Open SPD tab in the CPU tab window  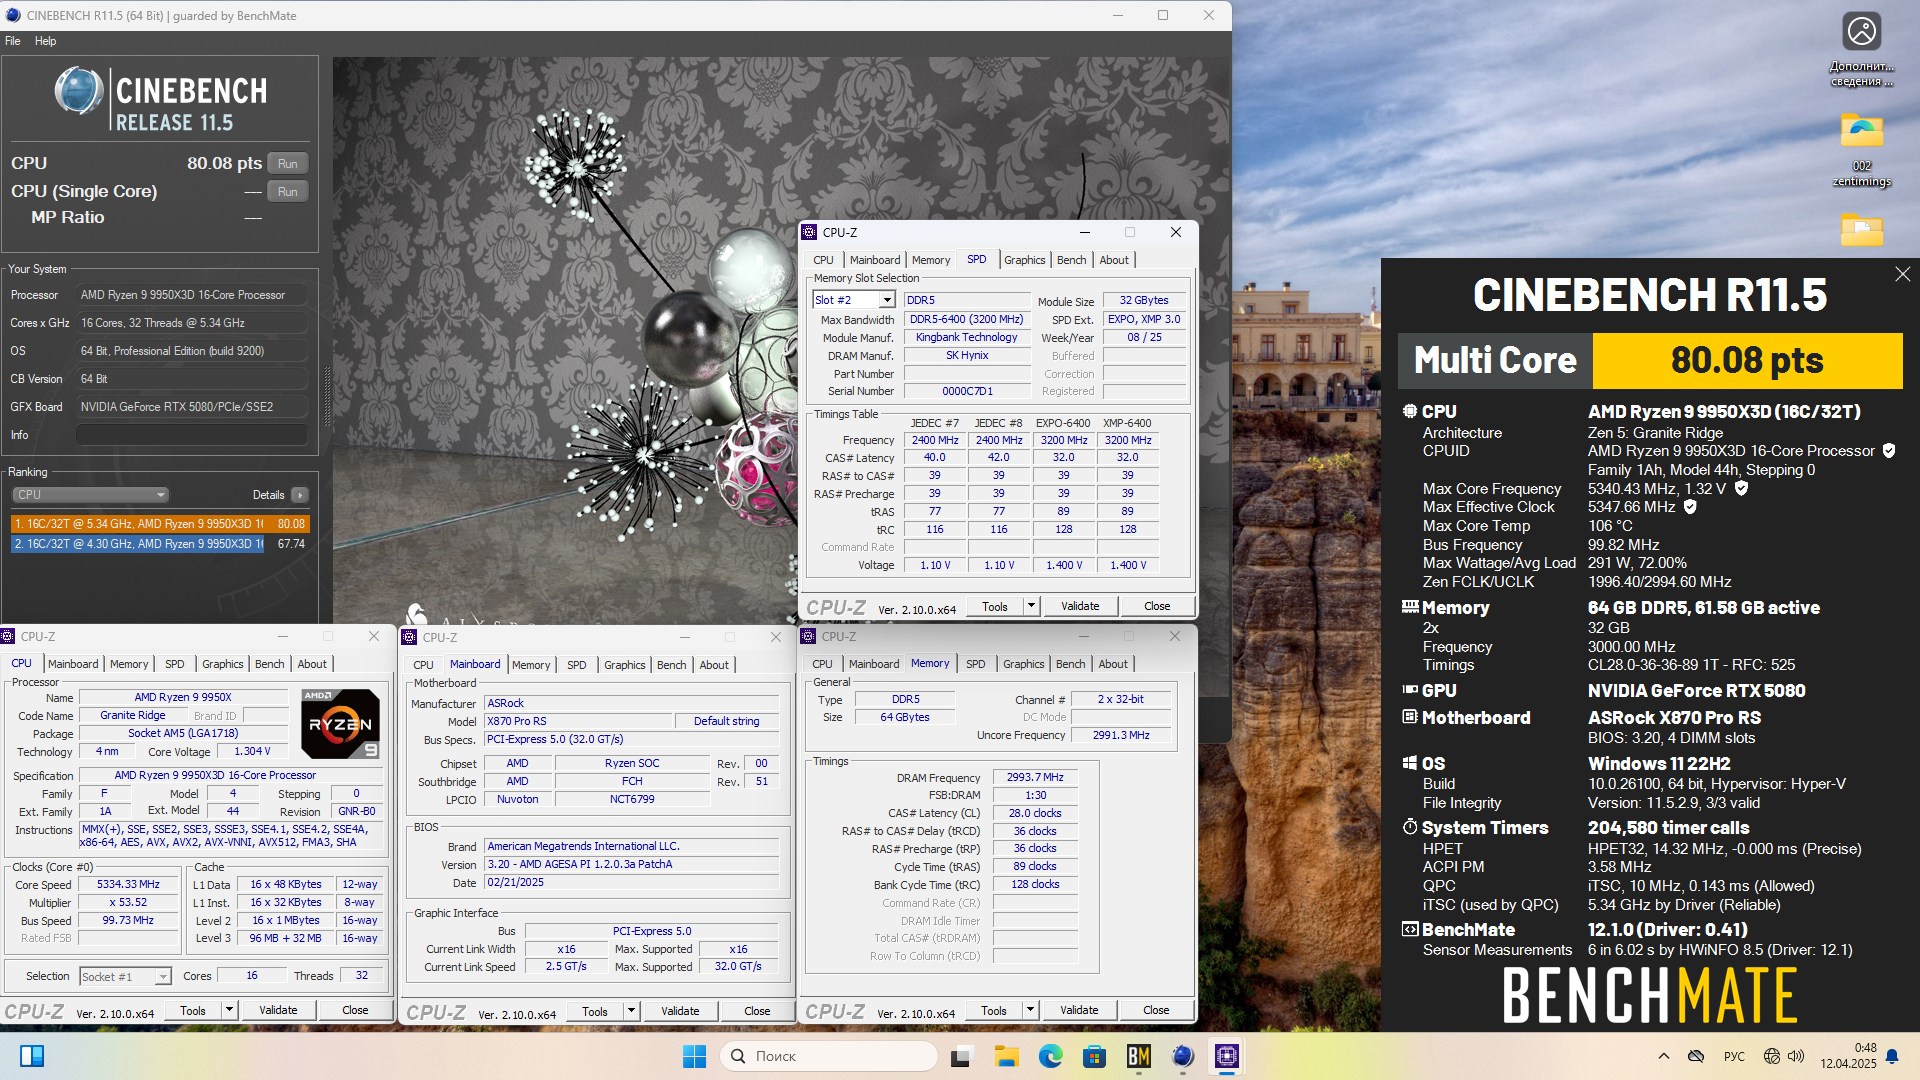pyautogui.click(x=174, y=664)
